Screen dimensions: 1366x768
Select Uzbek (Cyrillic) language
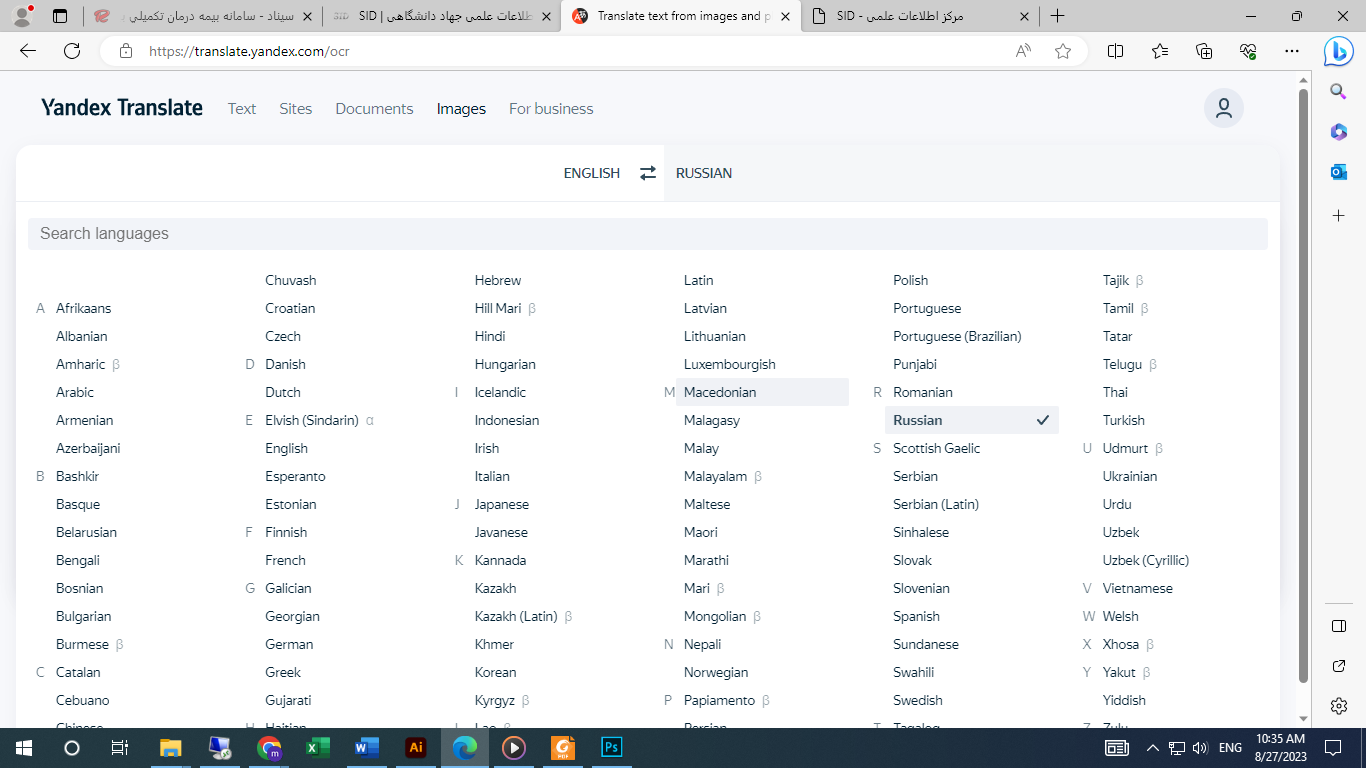1146,560
